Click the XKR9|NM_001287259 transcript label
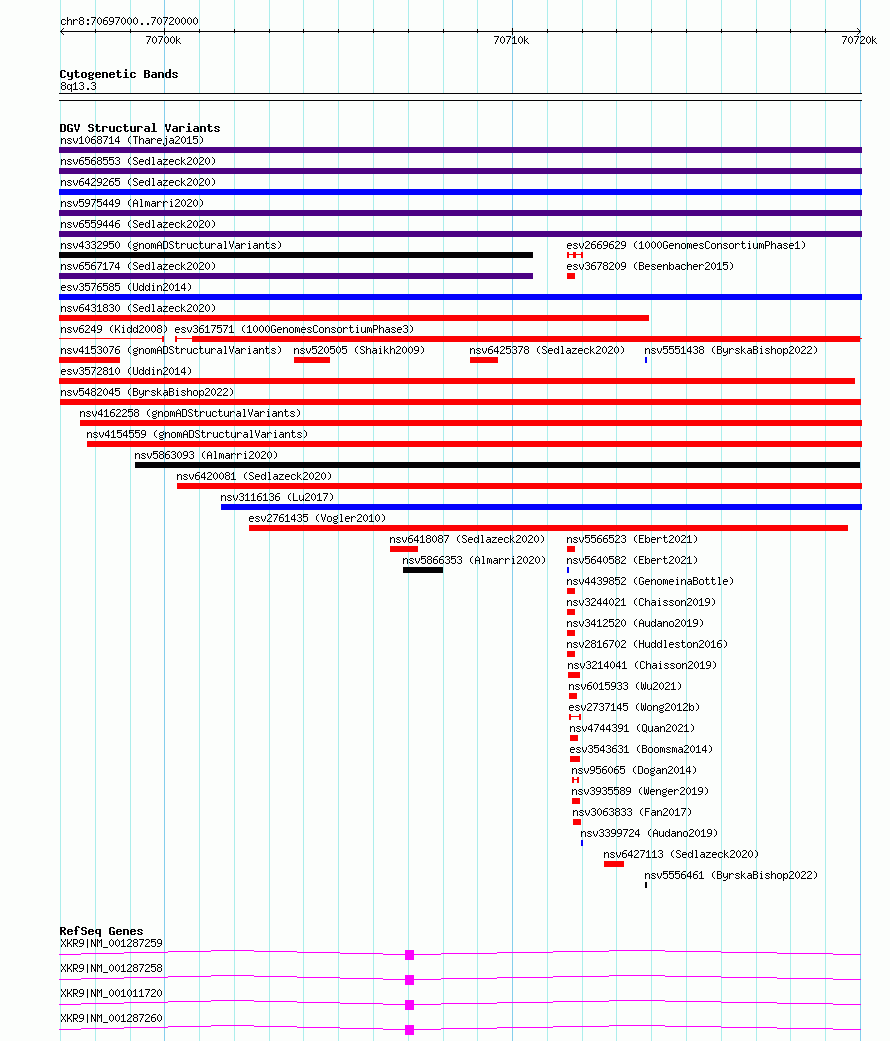Image resolution: width=890 pixels, height=1041 pixels. [x=111, y=943]
